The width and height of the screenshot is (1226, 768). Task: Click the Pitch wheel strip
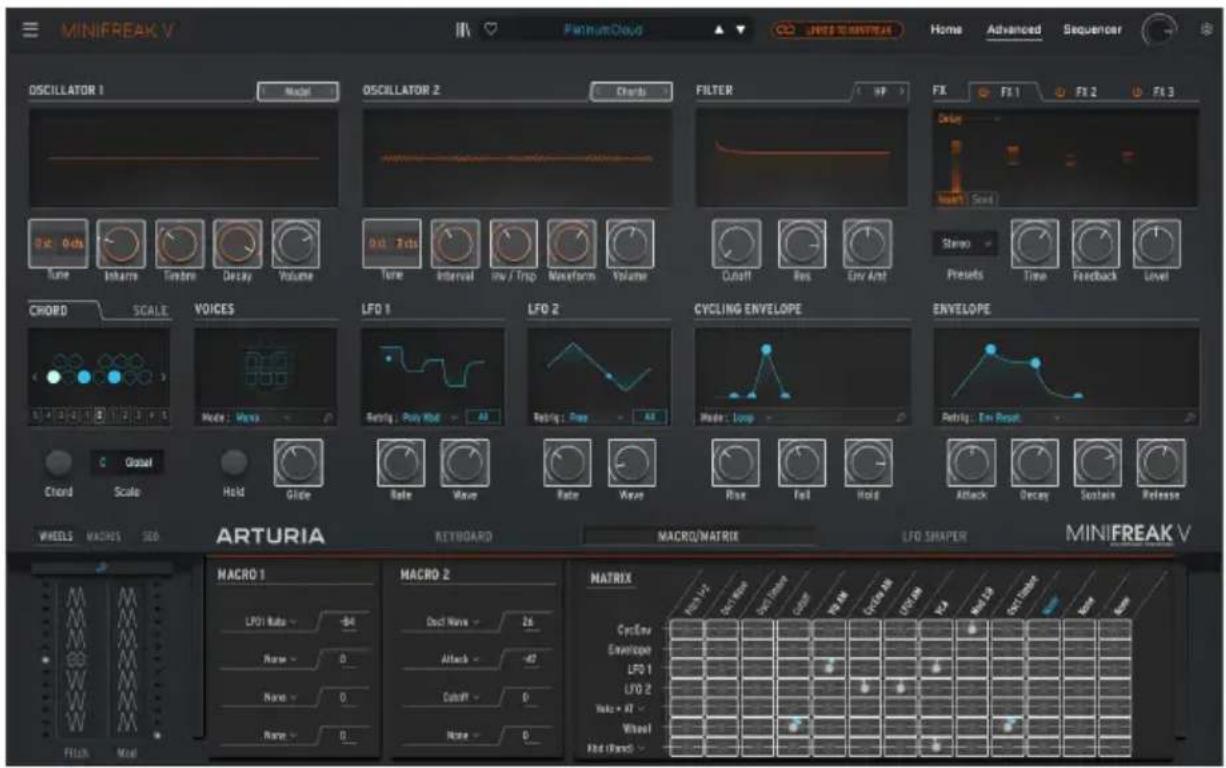(77, 661)
